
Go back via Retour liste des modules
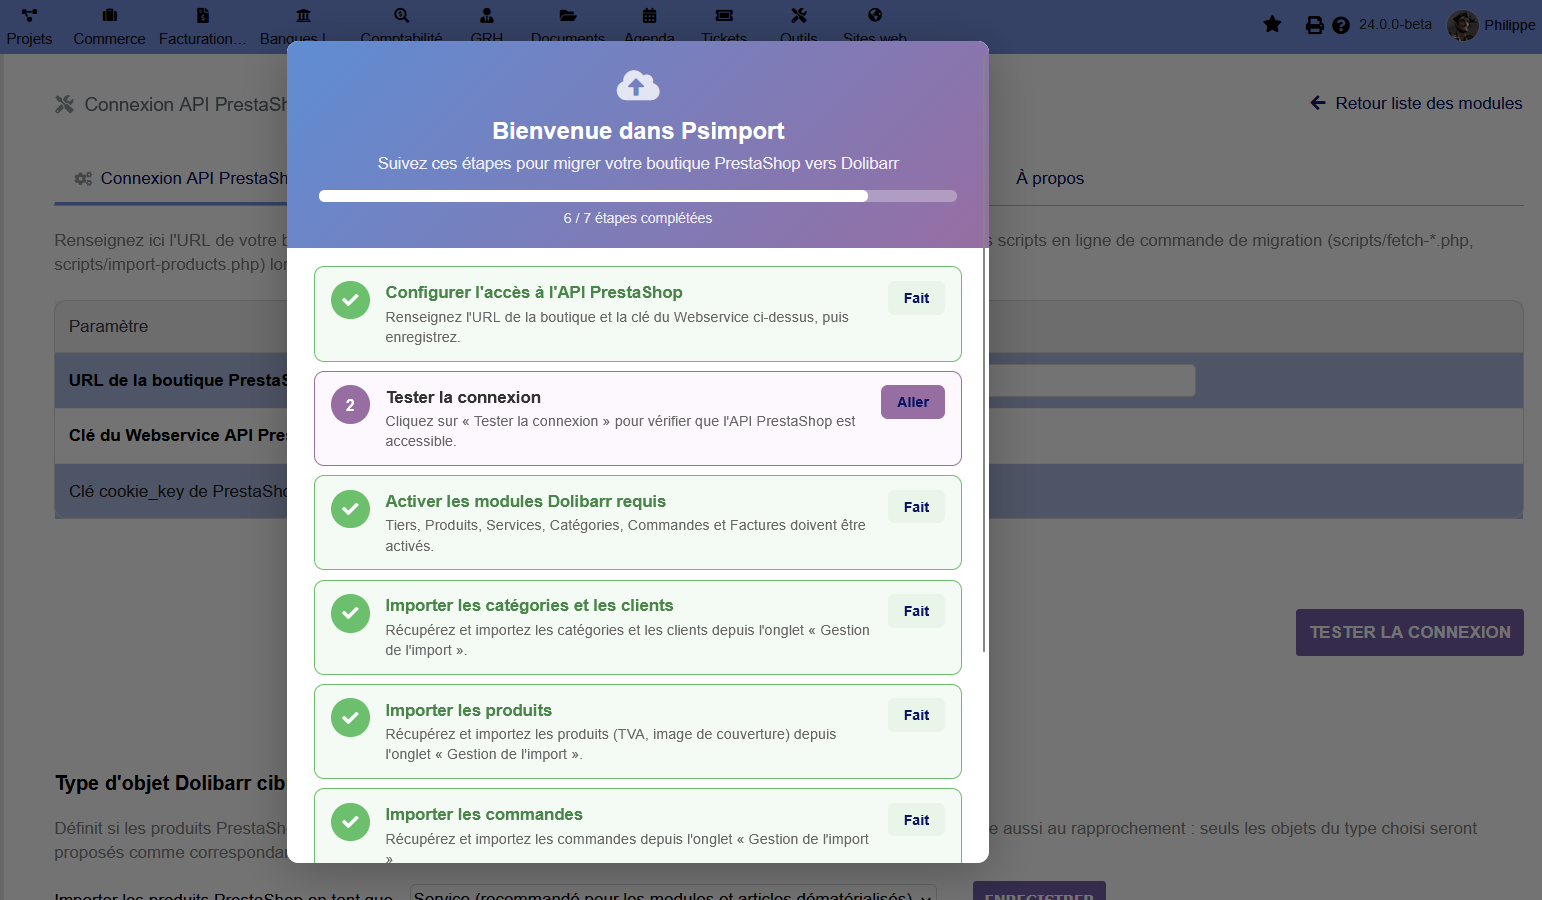1416,103
